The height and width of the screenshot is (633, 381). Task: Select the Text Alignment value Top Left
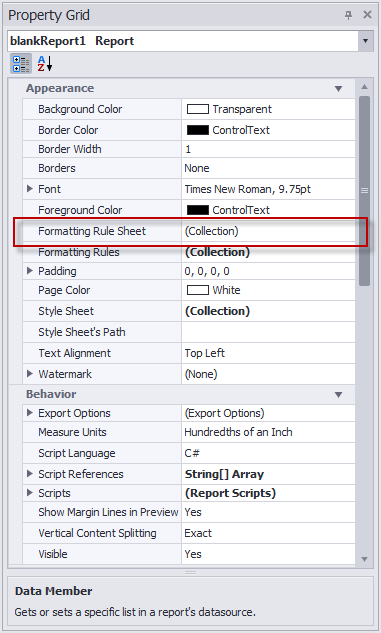click(x=268, y=353)
